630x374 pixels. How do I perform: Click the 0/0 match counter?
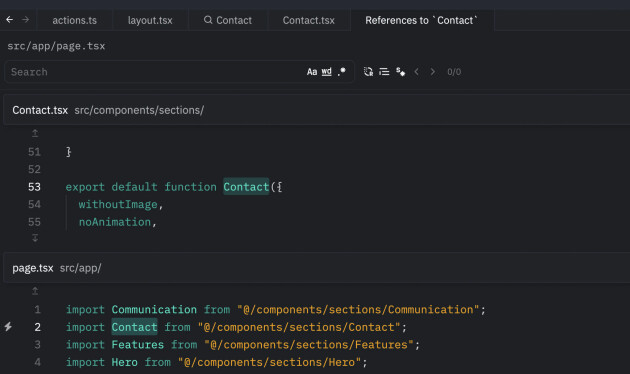point(454,72)
